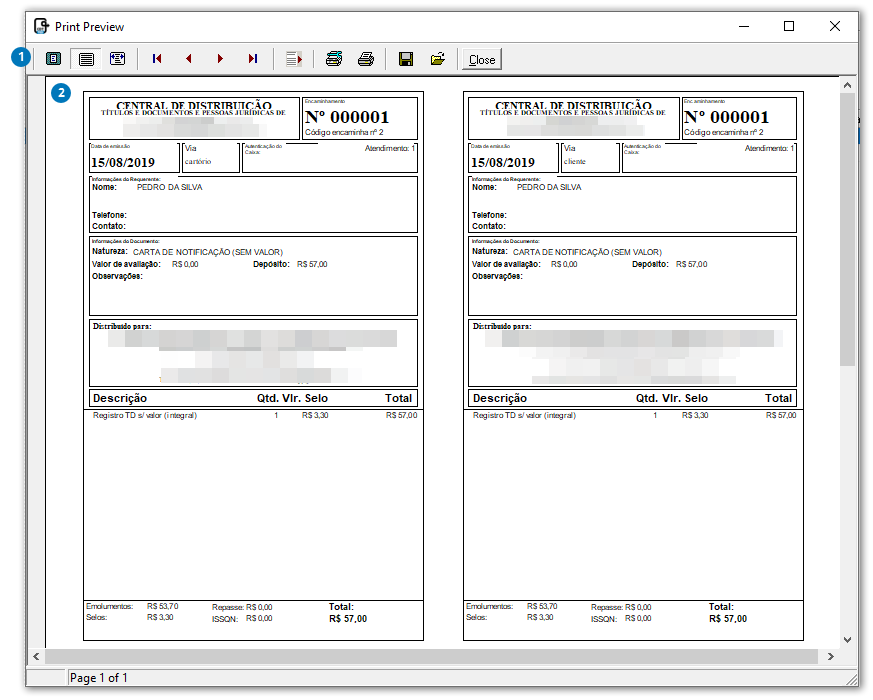Click horizontal scrollbar right arrow

coord(831,657)
